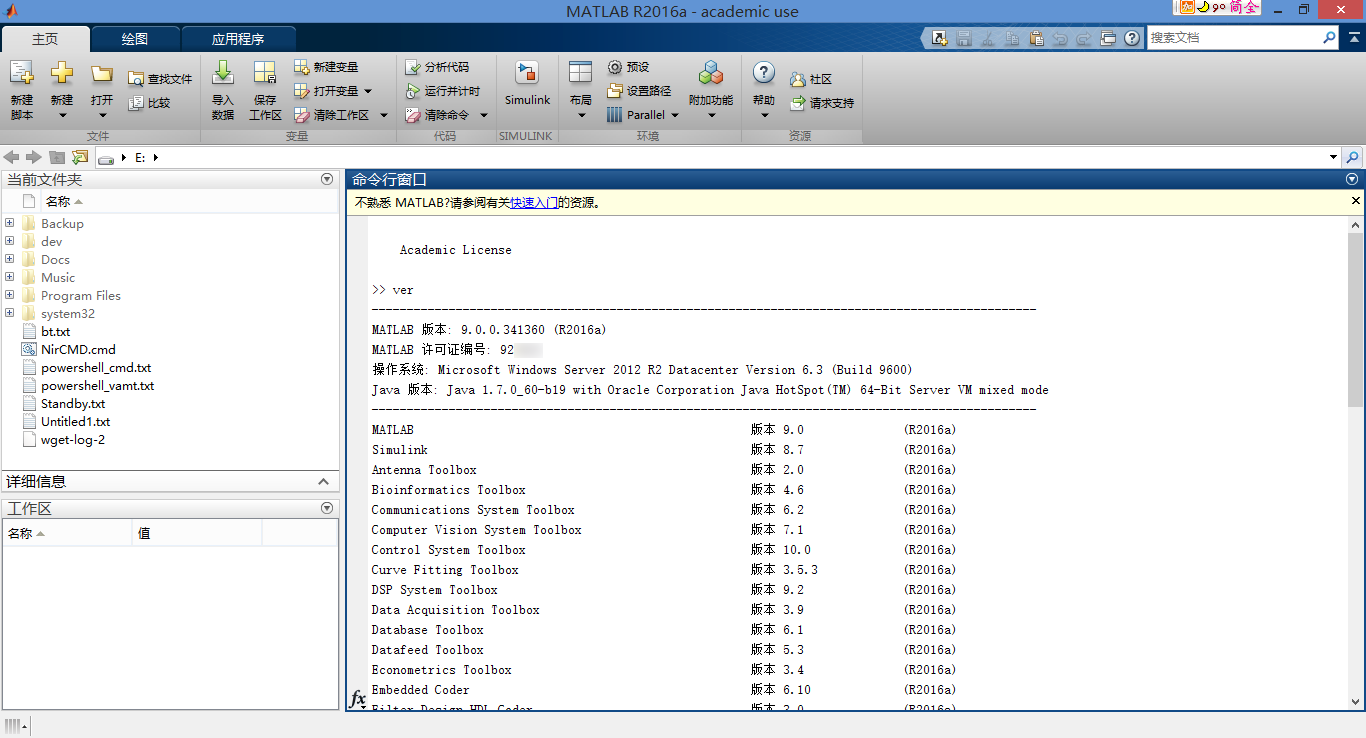The image size is (1366, 738).
Task: Select the Program Files folder
Action: coord(81,295)
